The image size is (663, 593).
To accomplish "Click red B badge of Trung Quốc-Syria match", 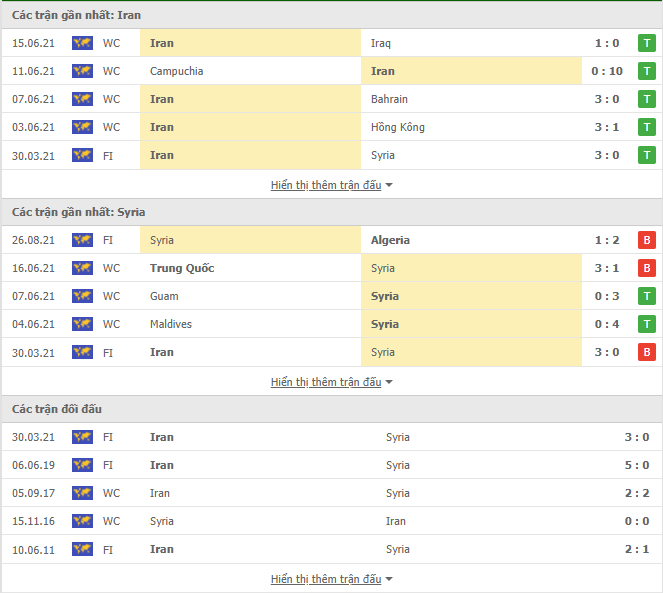I will tap(647, 268).
